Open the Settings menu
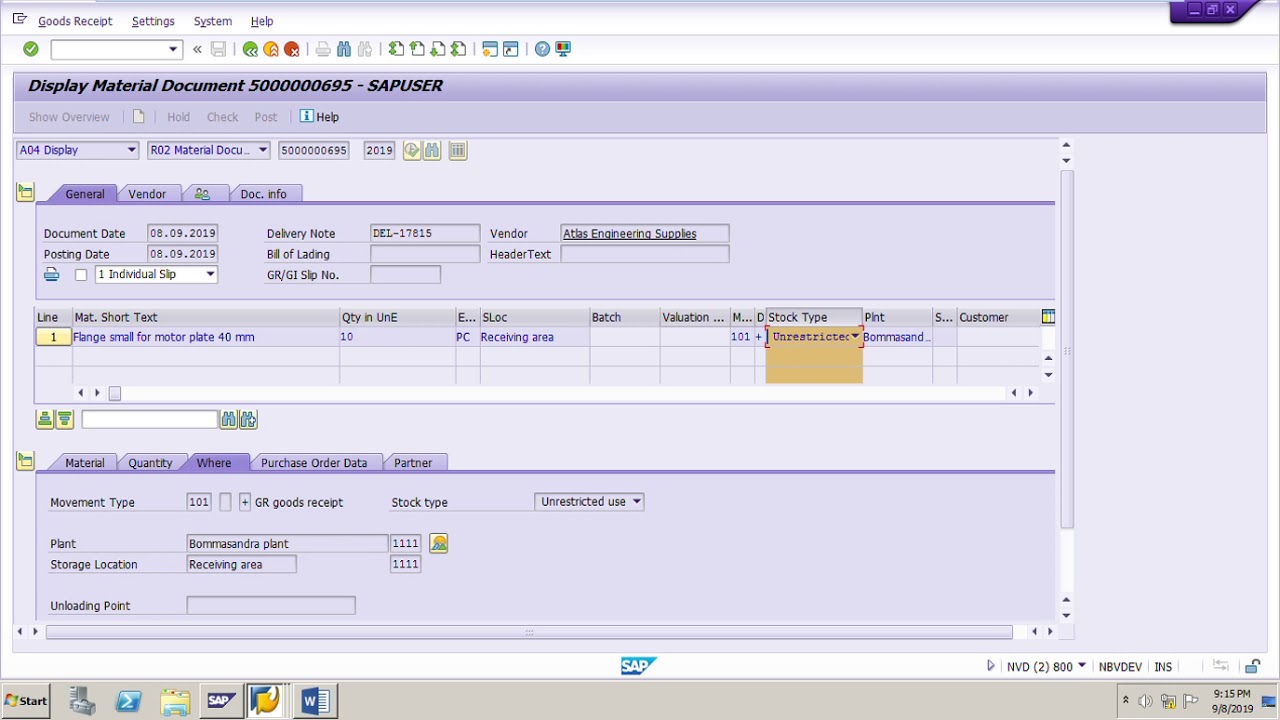This screenshot has width=1280, height=720. (153, 21)
